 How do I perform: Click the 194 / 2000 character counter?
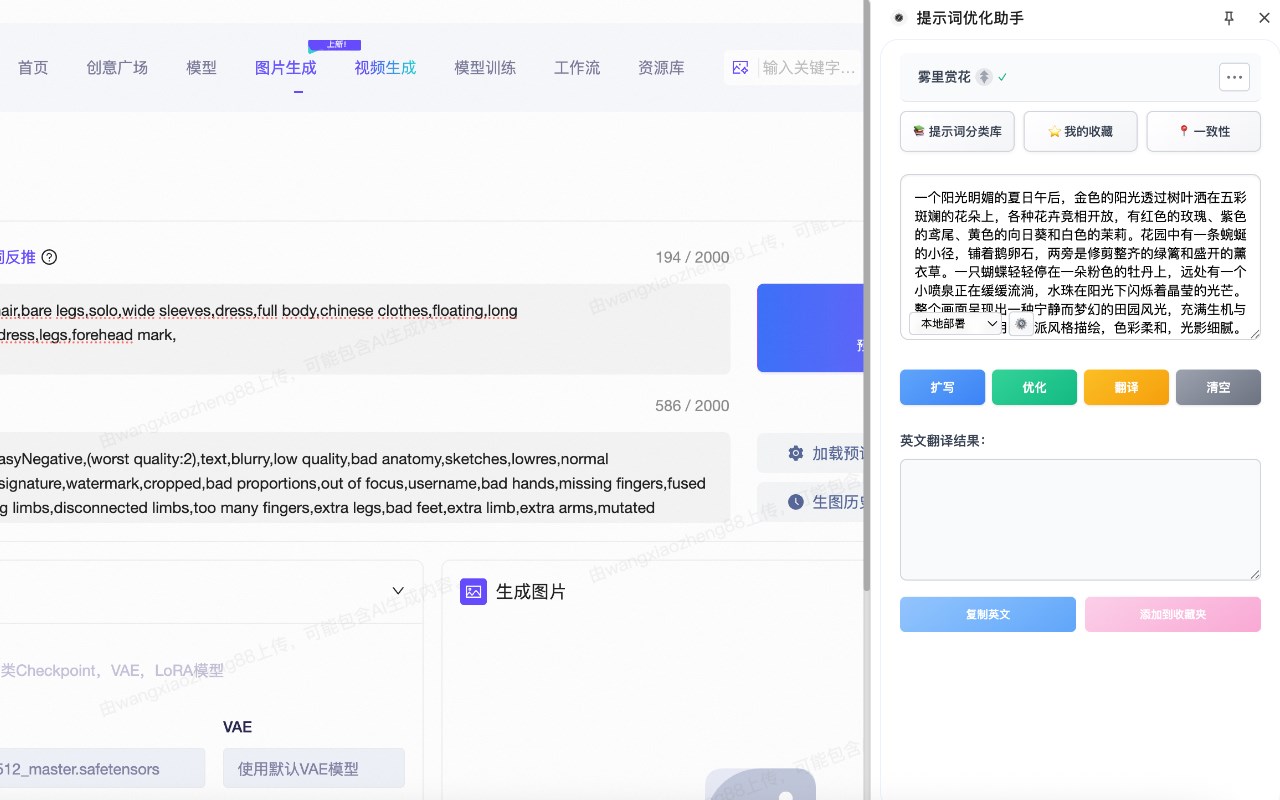coord(692,257)
